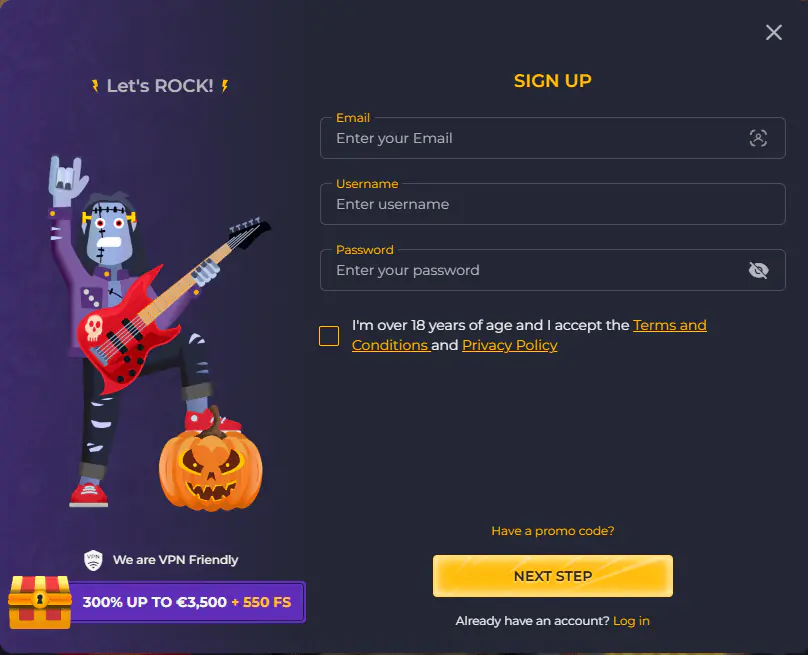This screenshot has width=808, height=655.
Task: Click the NEXT STEP button
Action: 552,576
